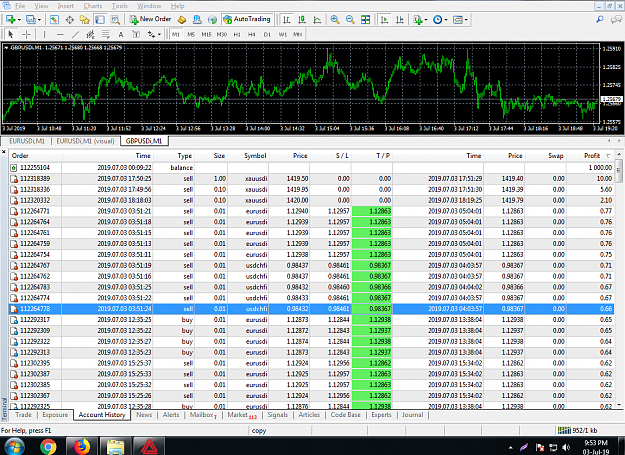Toggle chart auto scroll icon
This screenshot has height=455, width=625.
pyautogui.click(x=384, y=20)
